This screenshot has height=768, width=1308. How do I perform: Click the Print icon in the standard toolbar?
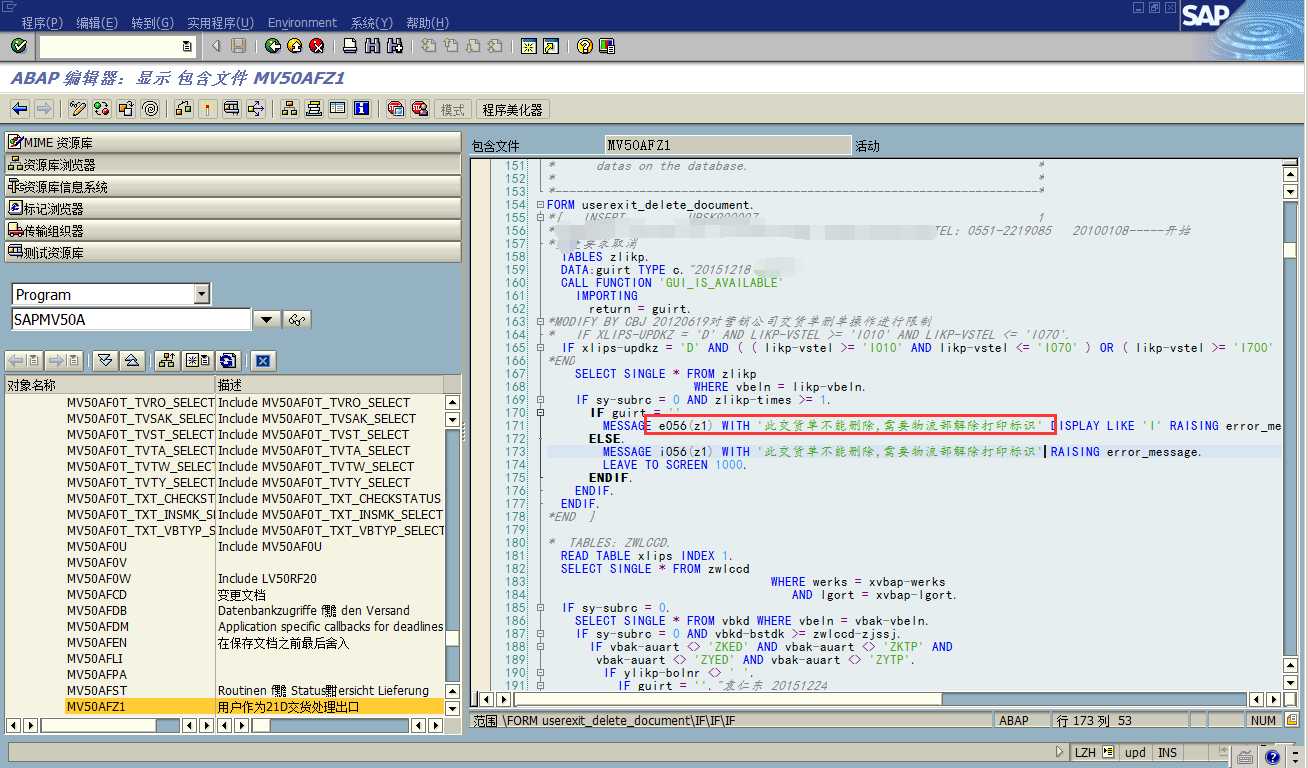tap(350, 46)
